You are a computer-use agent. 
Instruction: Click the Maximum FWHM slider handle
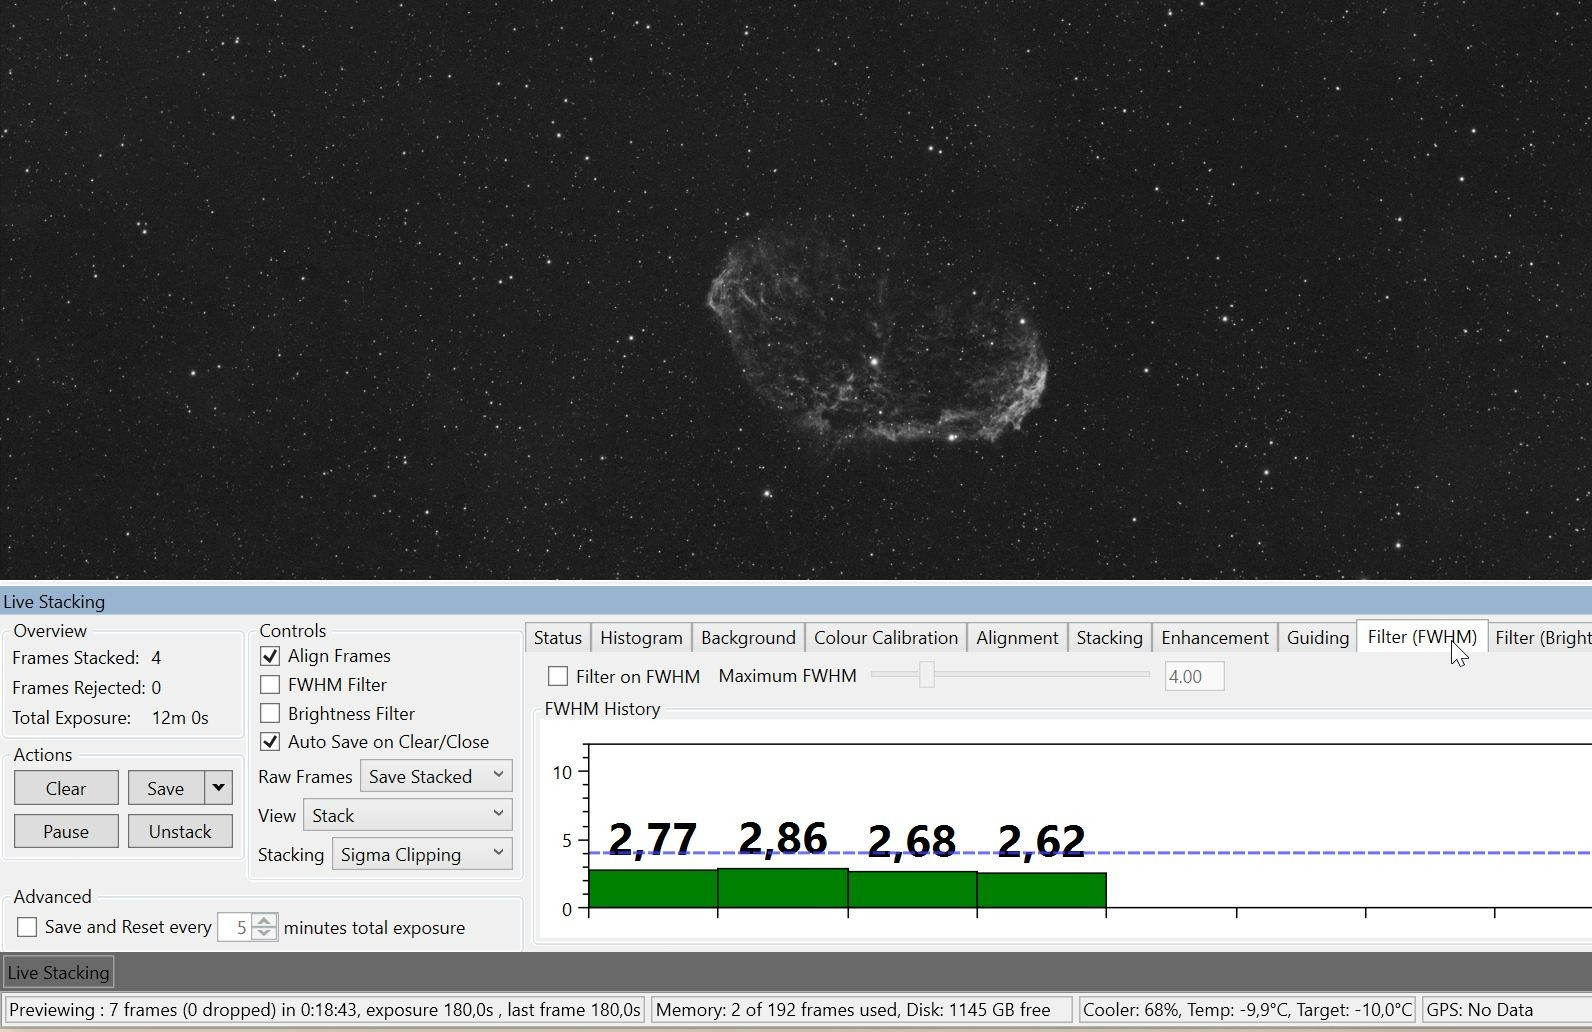tap(927, 675)
